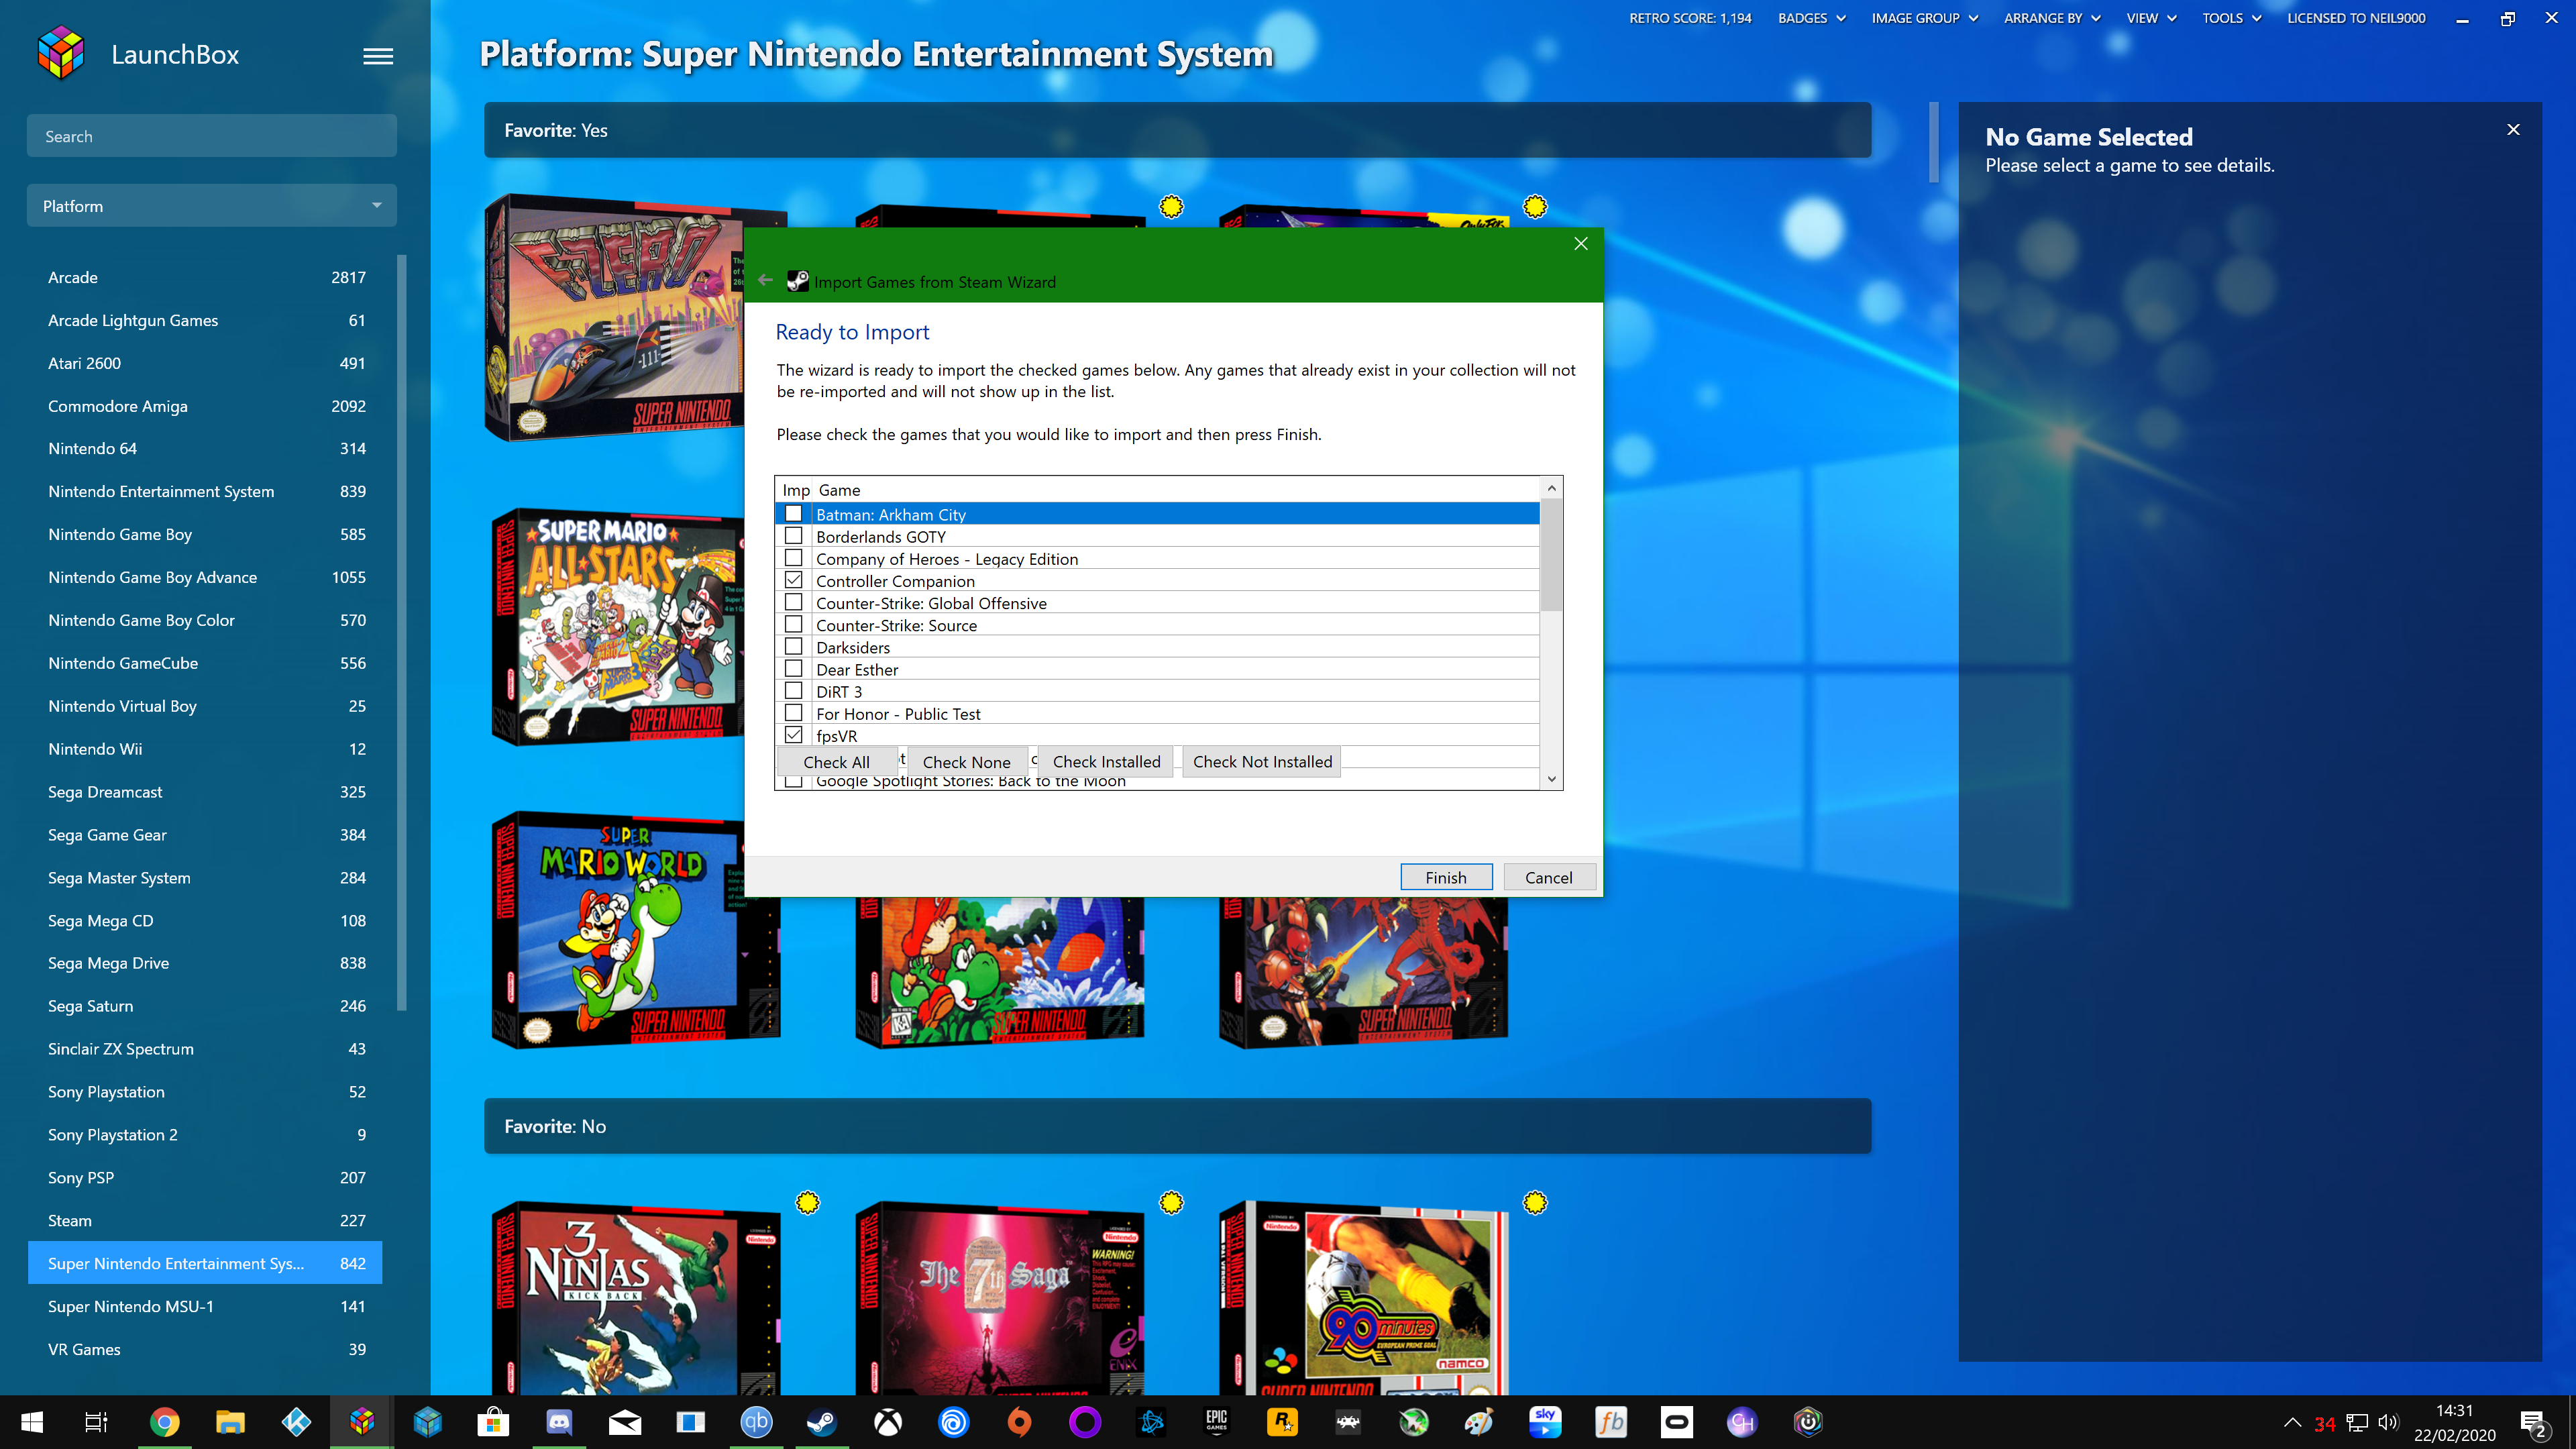Expand the View menu
The height and width of the screenshot is (1449, 2576).
2151,18
